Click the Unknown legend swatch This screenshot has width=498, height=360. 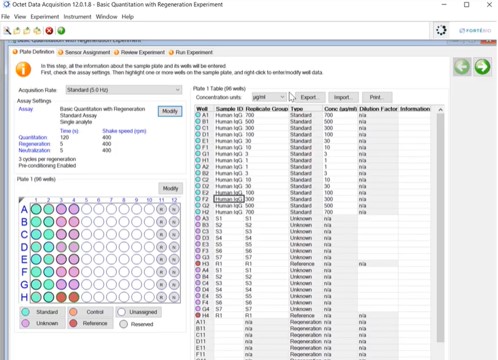pyautogui.click(x=25, y=323)
